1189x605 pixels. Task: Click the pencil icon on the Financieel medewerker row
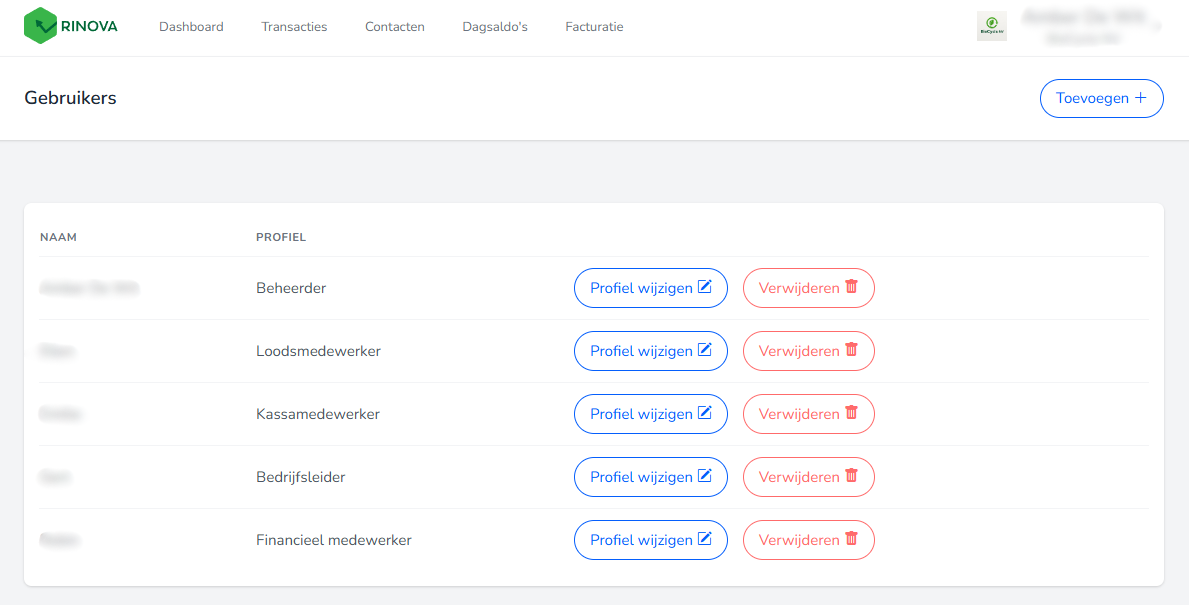(705, 539)
